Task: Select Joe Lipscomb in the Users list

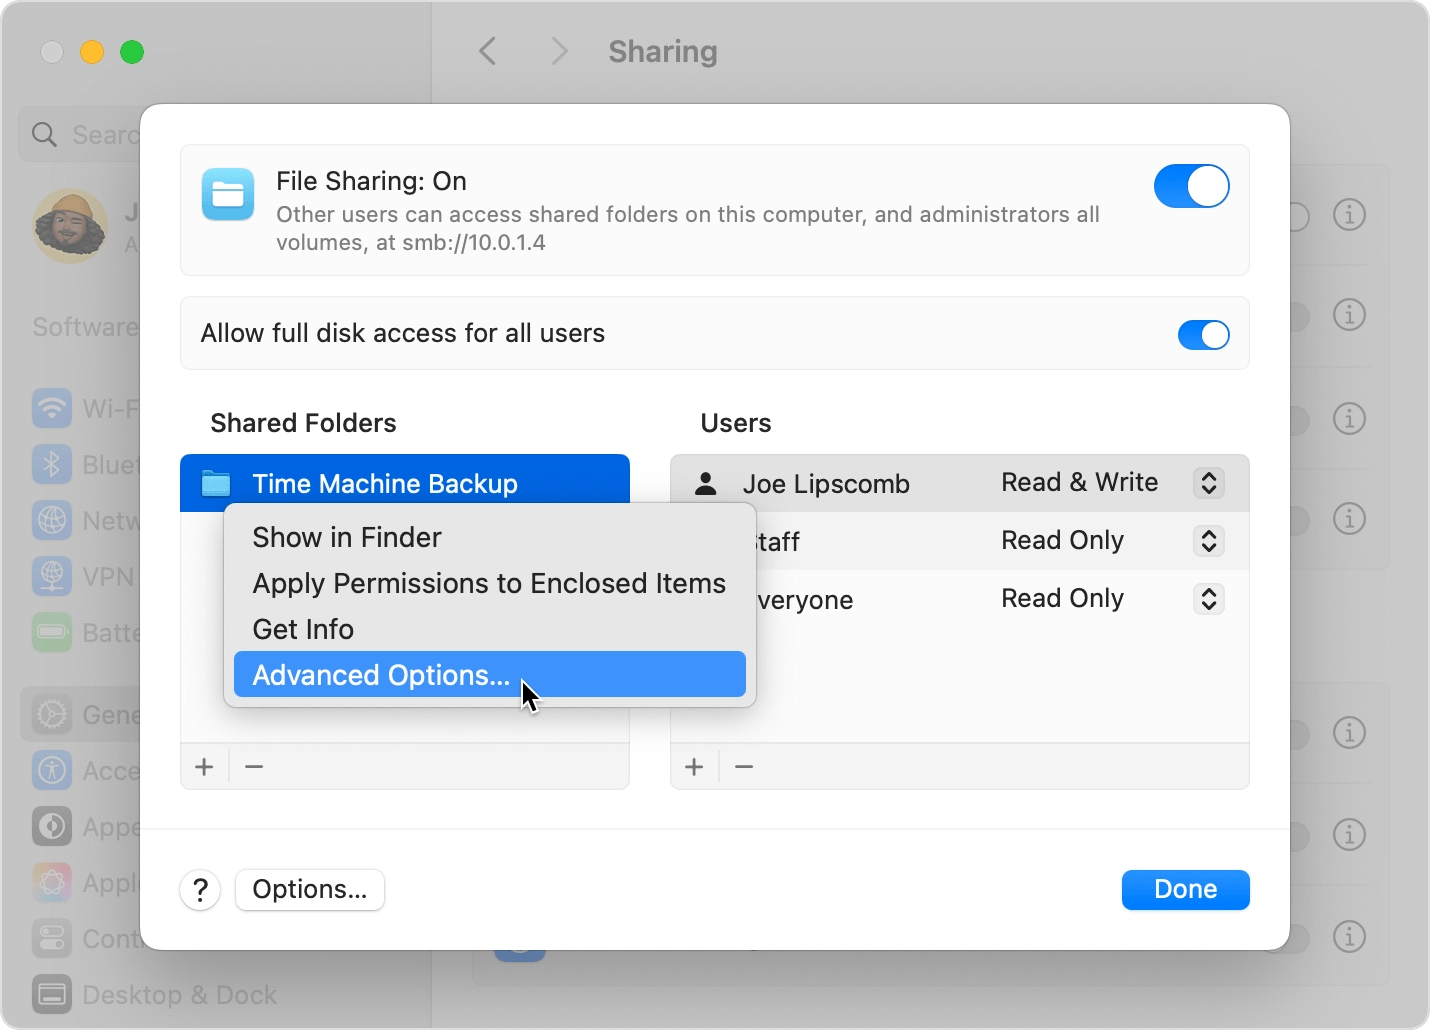Action: click(960, 483)
